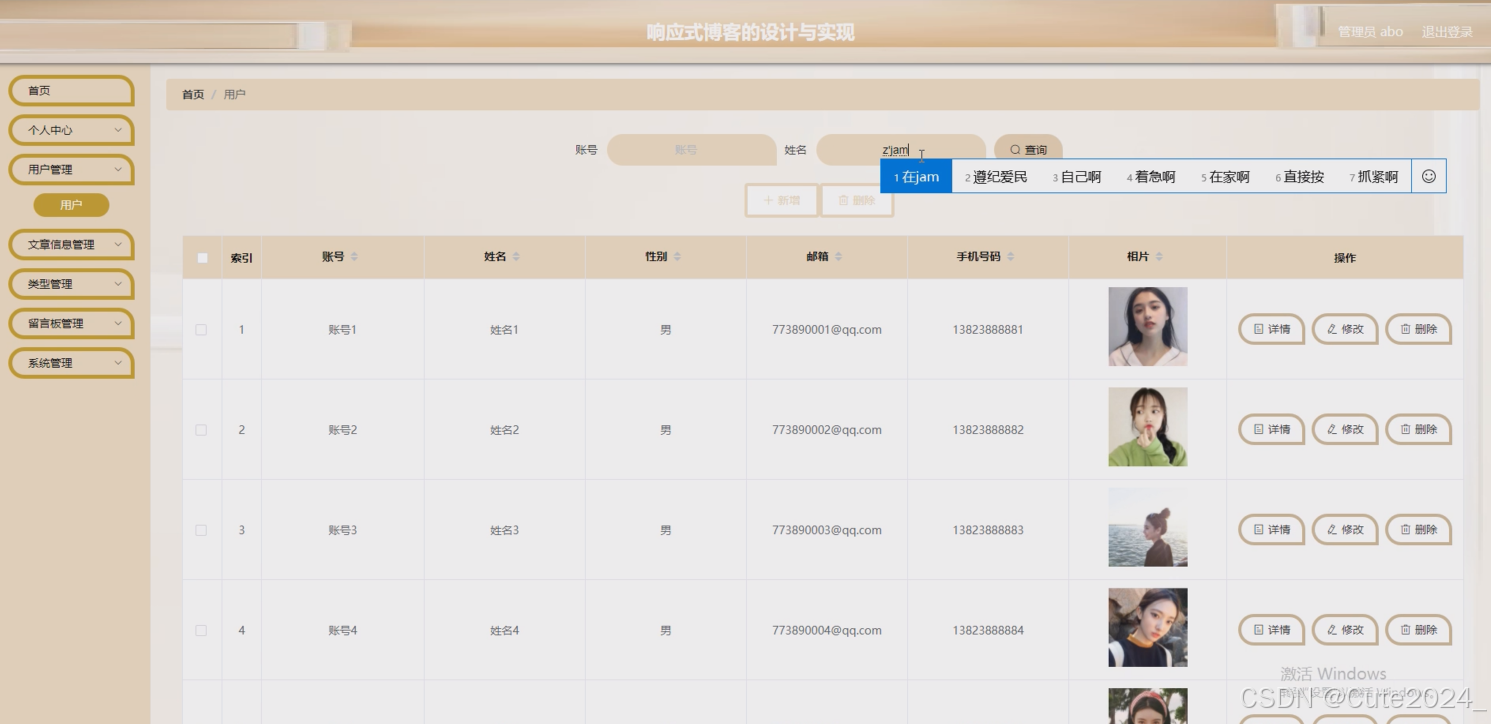
Task: Focus the 账号 search input field
Action: 691,150
